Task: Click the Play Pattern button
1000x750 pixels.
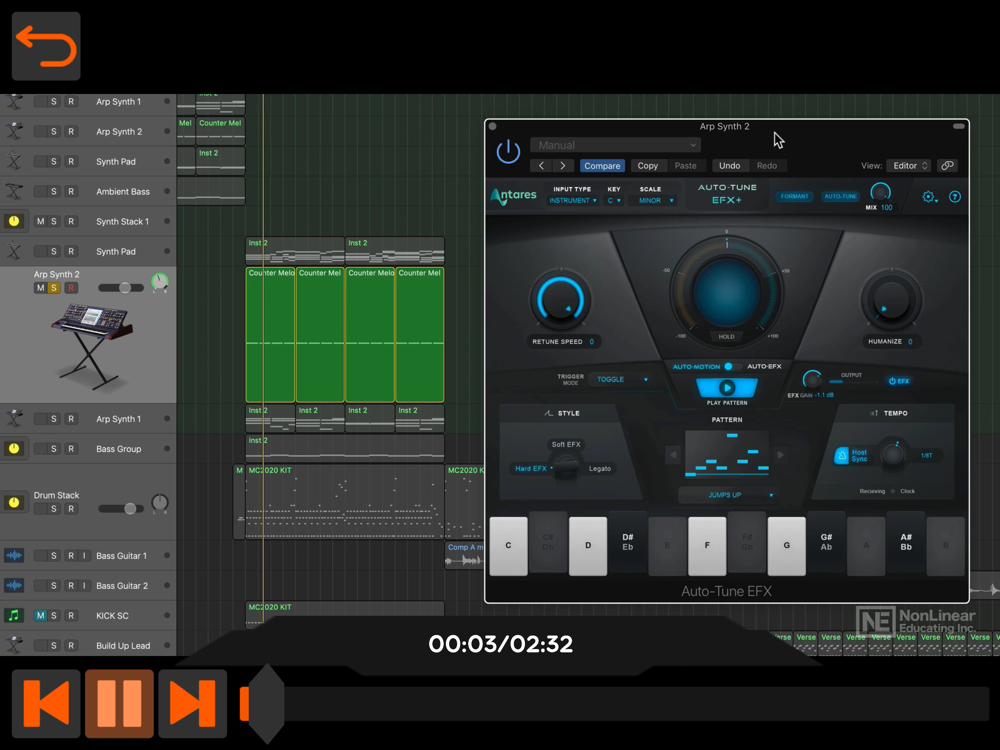Action: click(726, 388)
